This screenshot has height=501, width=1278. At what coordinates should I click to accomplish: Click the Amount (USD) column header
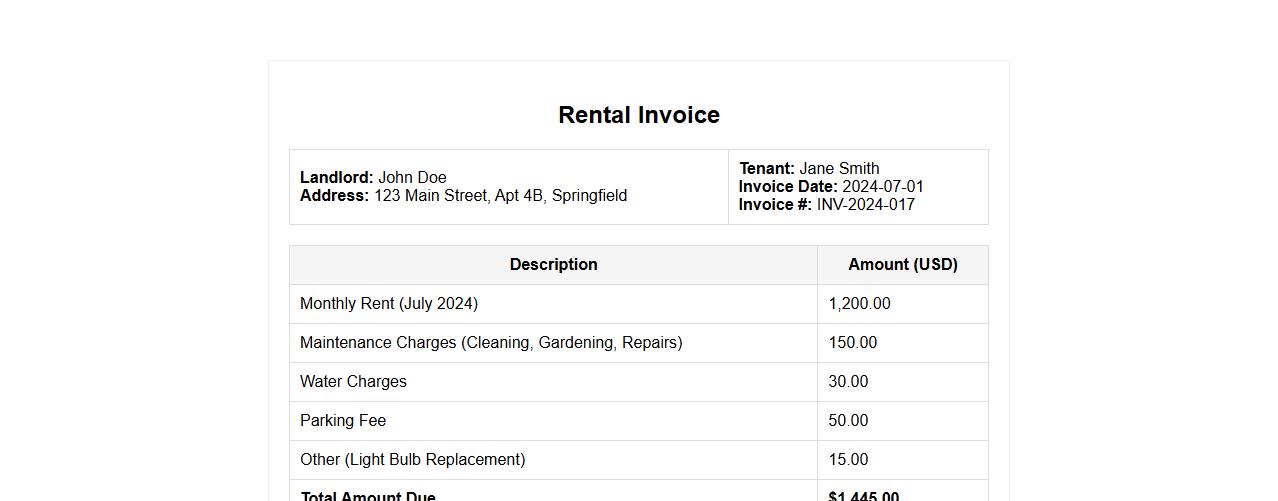pyautogui.click(x=903, y=265)
